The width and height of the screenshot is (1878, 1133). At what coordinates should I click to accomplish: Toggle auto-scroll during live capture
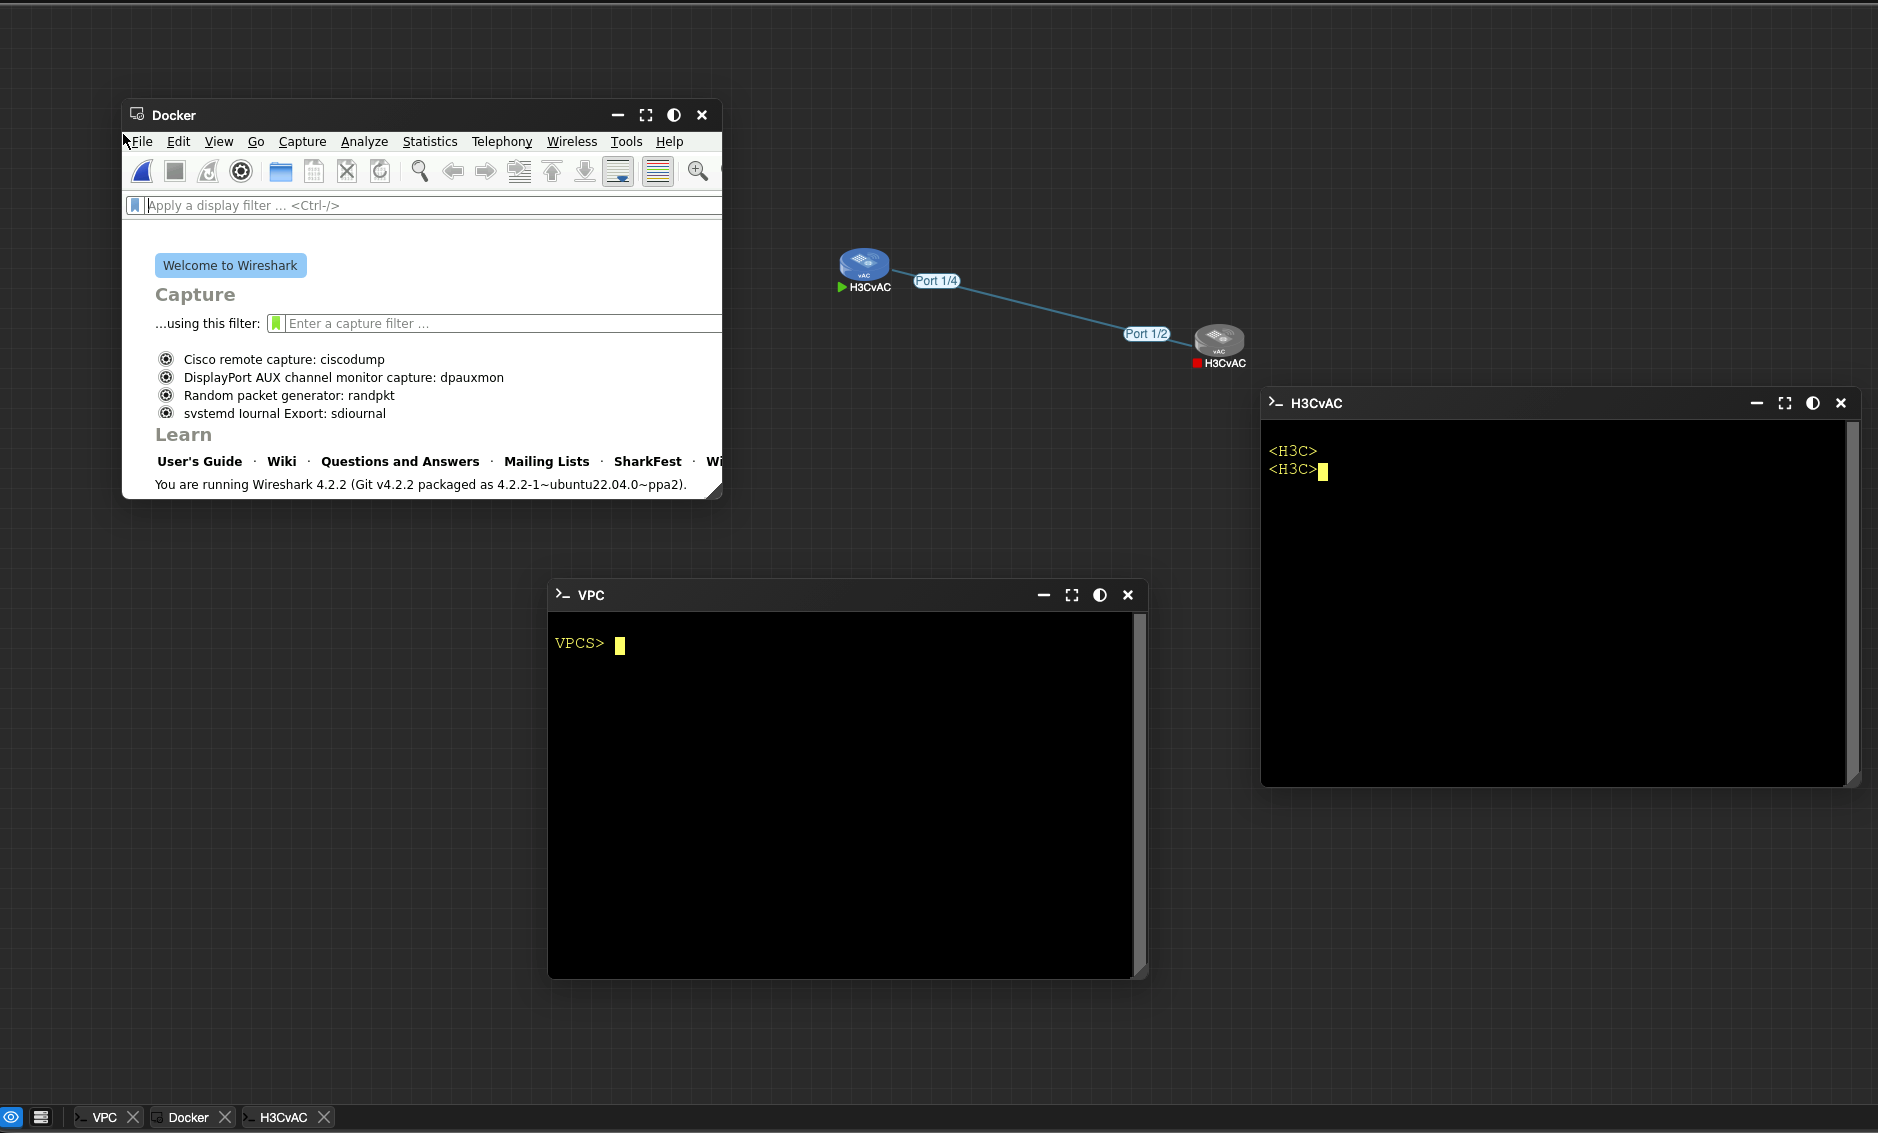tap(618, 171)
